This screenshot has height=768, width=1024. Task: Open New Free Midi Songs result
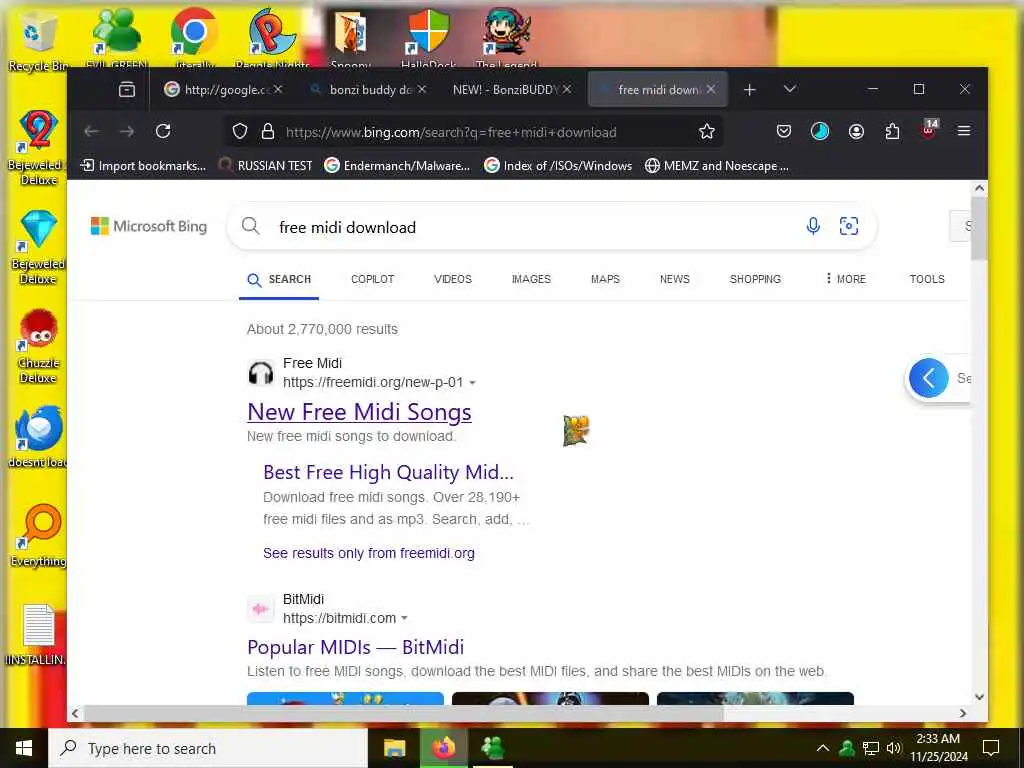359,412
